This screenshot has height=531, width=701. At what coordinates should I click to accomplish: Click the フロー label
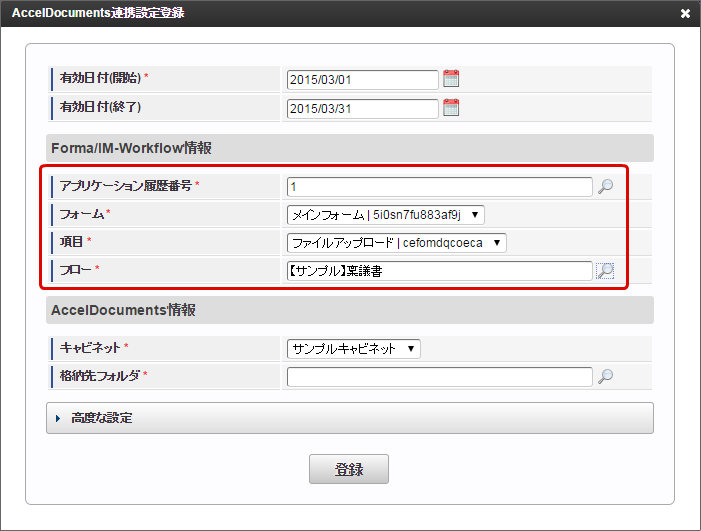(76, 269)
